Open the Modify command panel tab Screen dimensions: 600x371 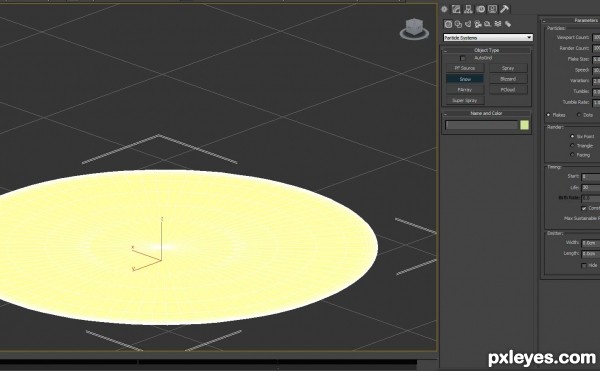[456, 9]
